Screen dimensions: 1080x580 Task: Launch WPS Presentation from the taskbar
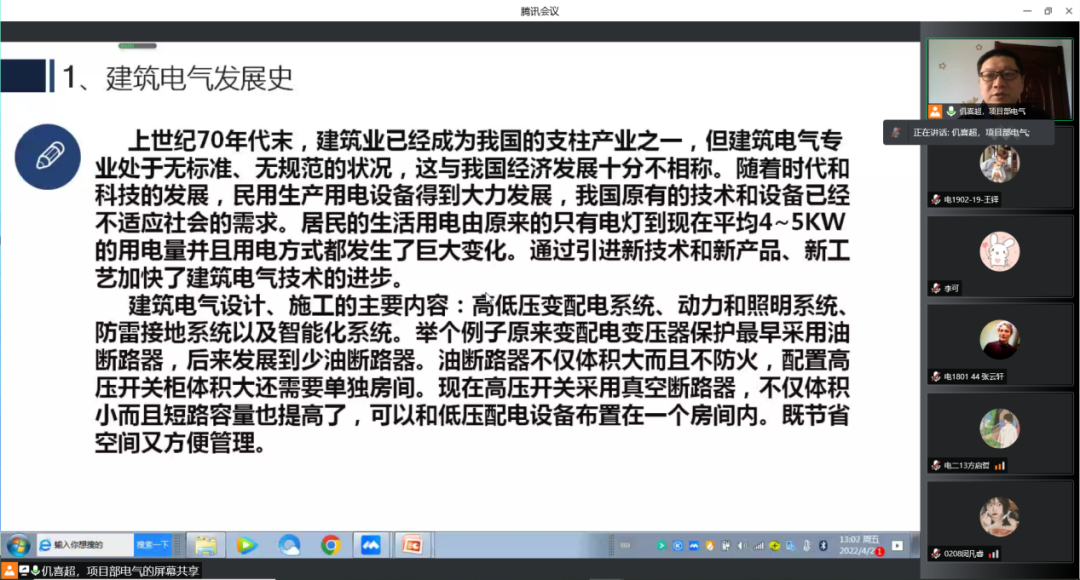click(412, 545)
